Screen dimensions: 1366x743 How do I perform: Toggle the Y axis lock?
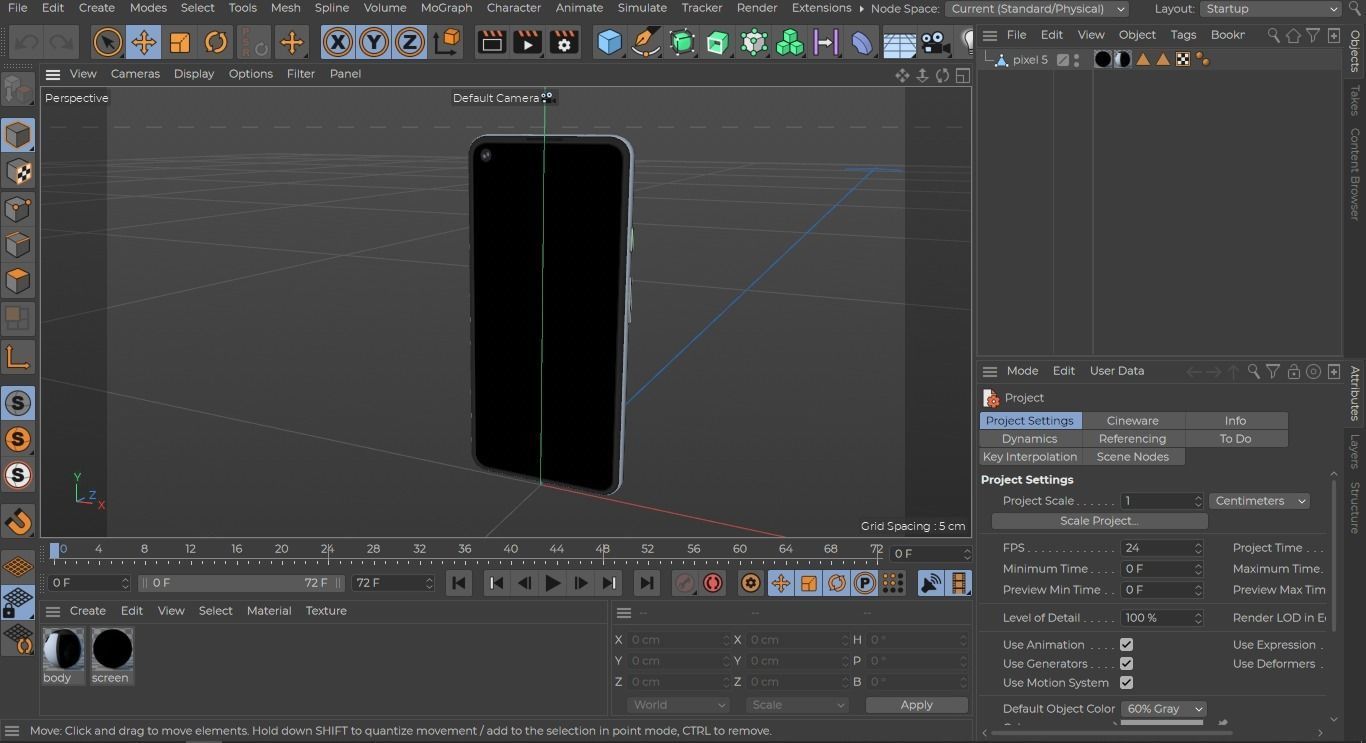(x=374, y=43)
